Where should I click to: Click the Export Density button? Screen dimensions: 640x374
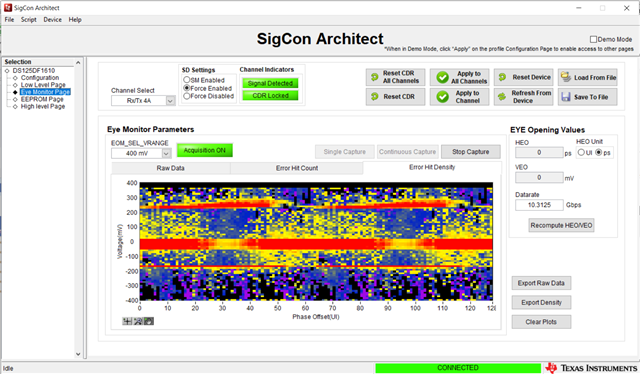tap(541, 302)
